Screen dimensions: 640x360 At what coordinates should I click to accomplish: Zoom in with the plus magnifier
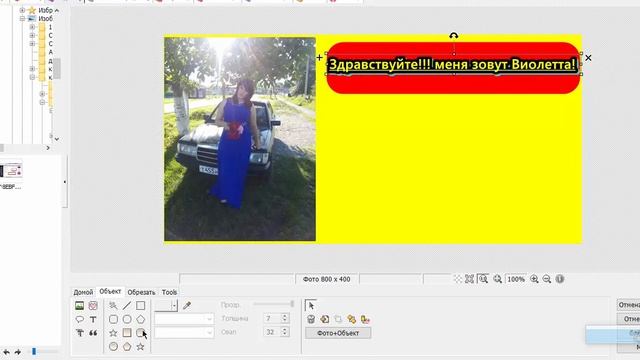(534, 279)
